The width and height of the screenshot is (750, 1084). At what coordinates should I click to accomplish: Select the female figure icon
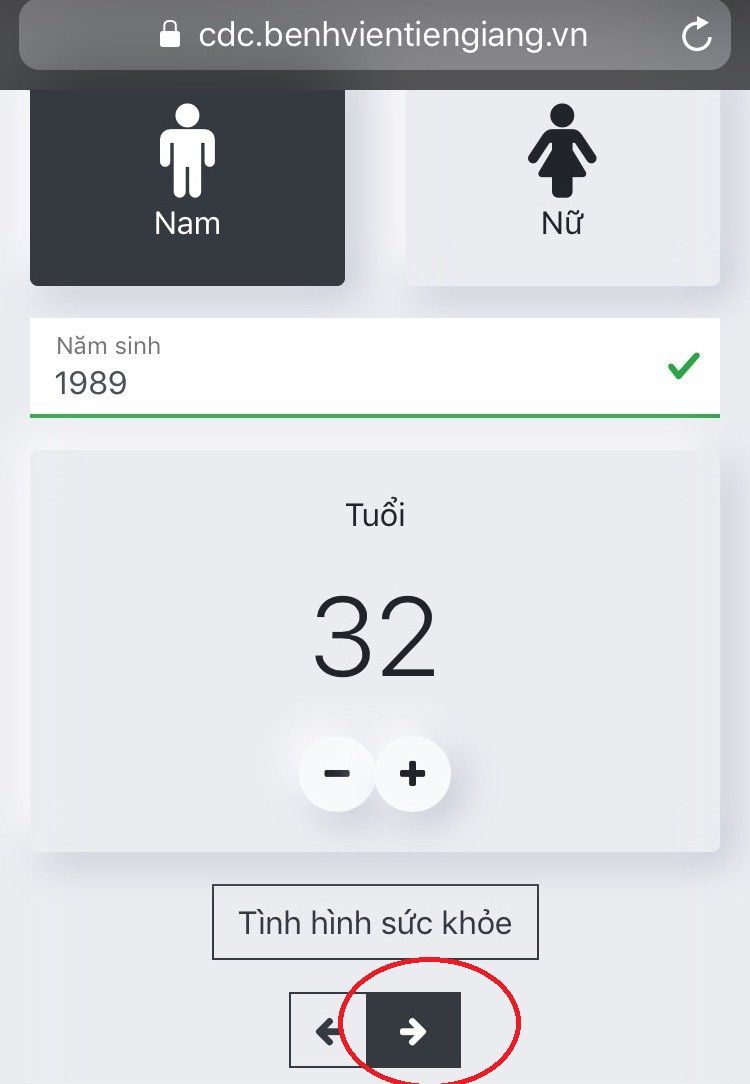pos(562,150)
